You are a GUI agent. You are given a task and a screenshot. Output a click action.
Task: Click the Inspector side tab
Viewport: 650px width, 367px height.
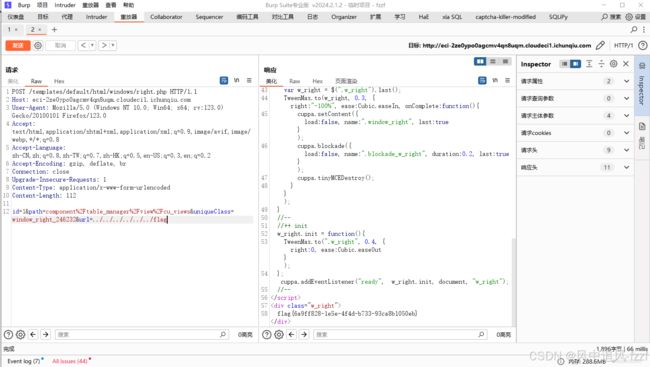pos(642,85)
